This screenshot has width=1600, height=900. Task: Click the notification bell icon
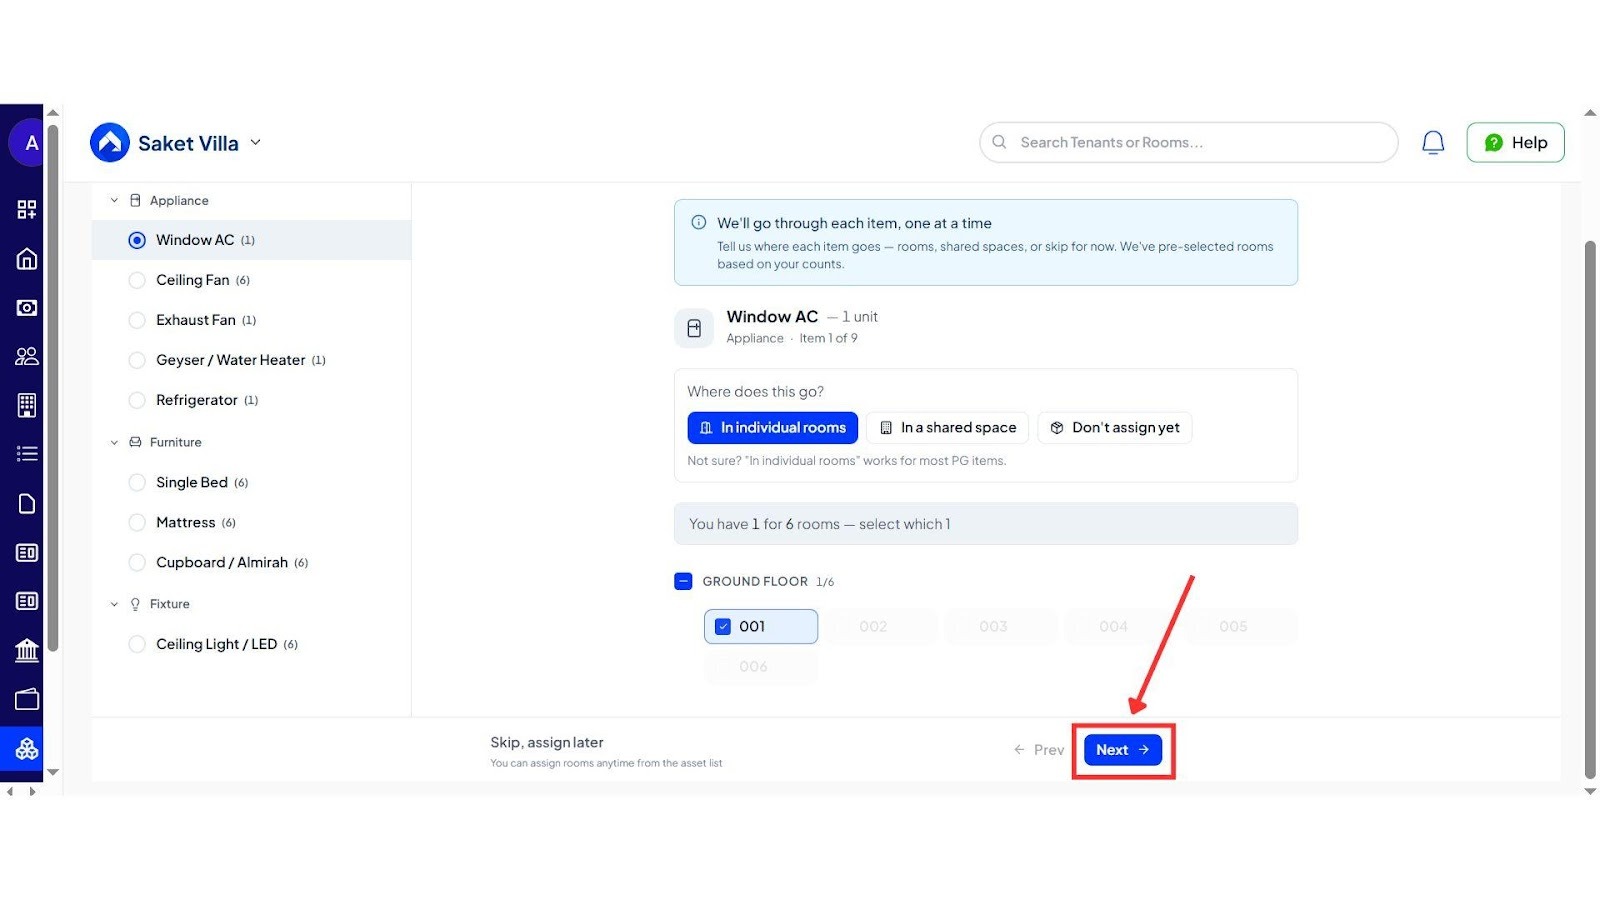click(x=1433, y=143)
